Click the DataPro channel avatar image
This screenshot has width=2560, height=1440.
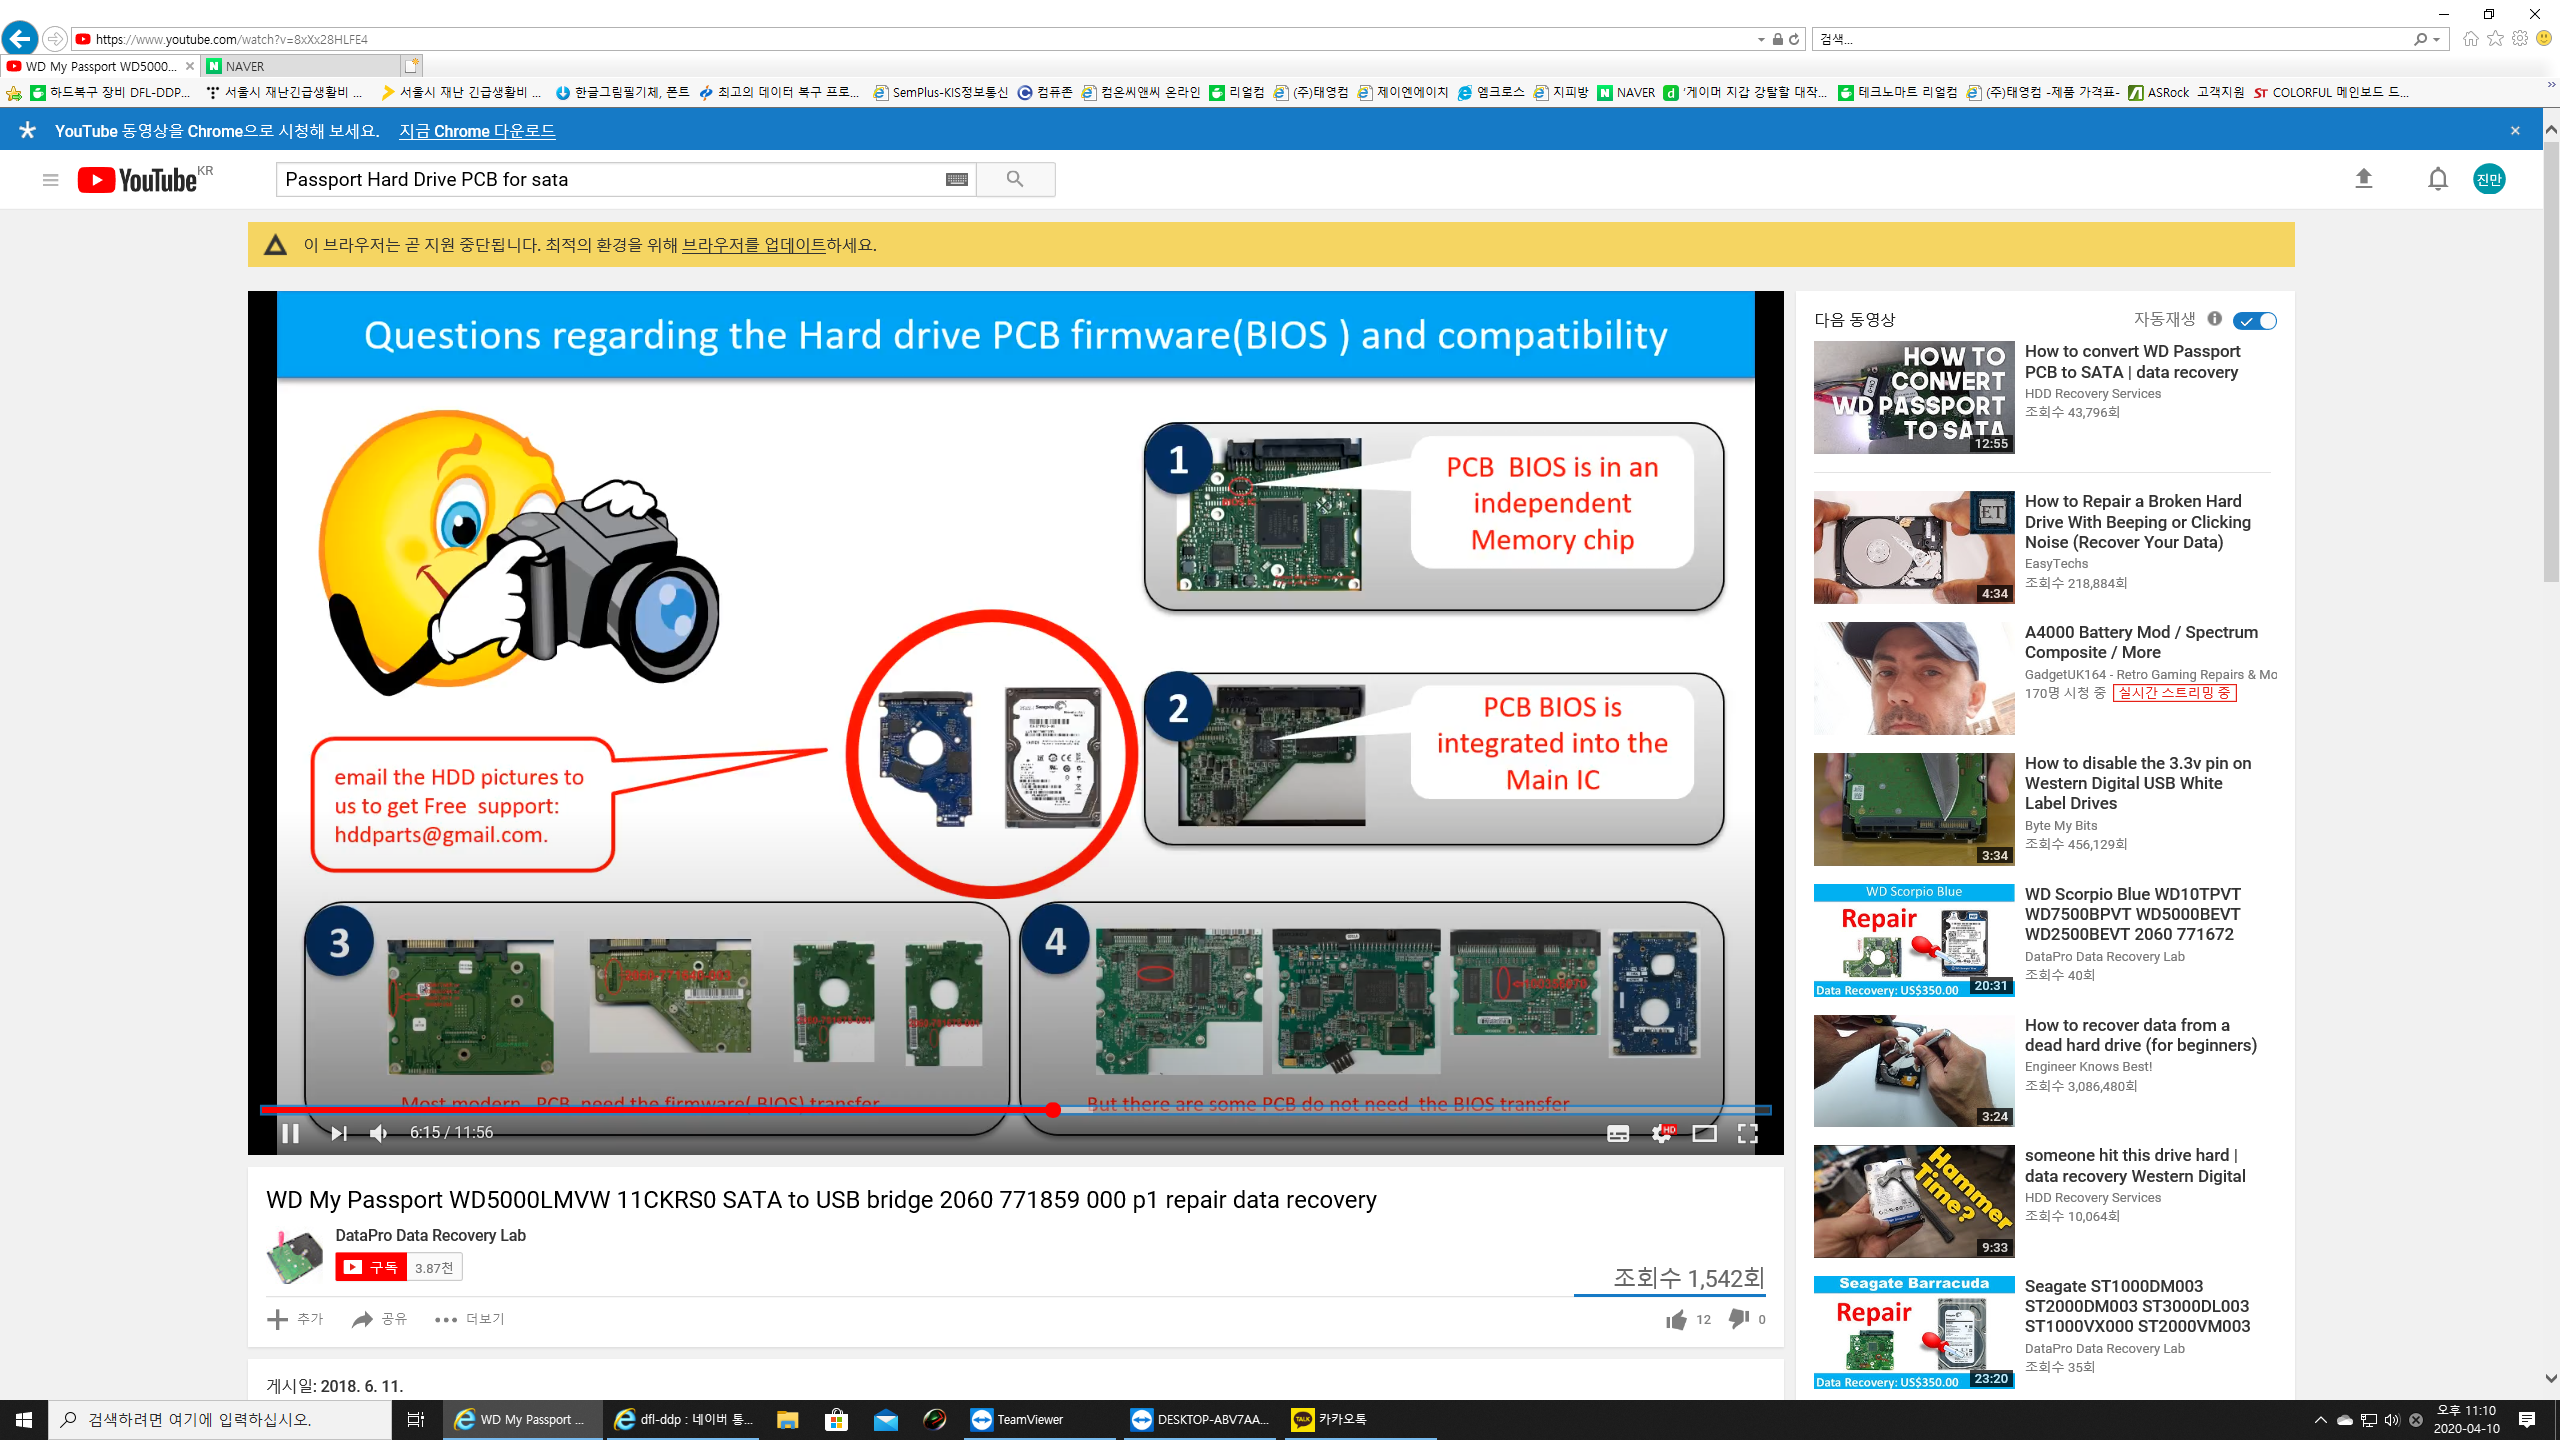point(294,1256)
